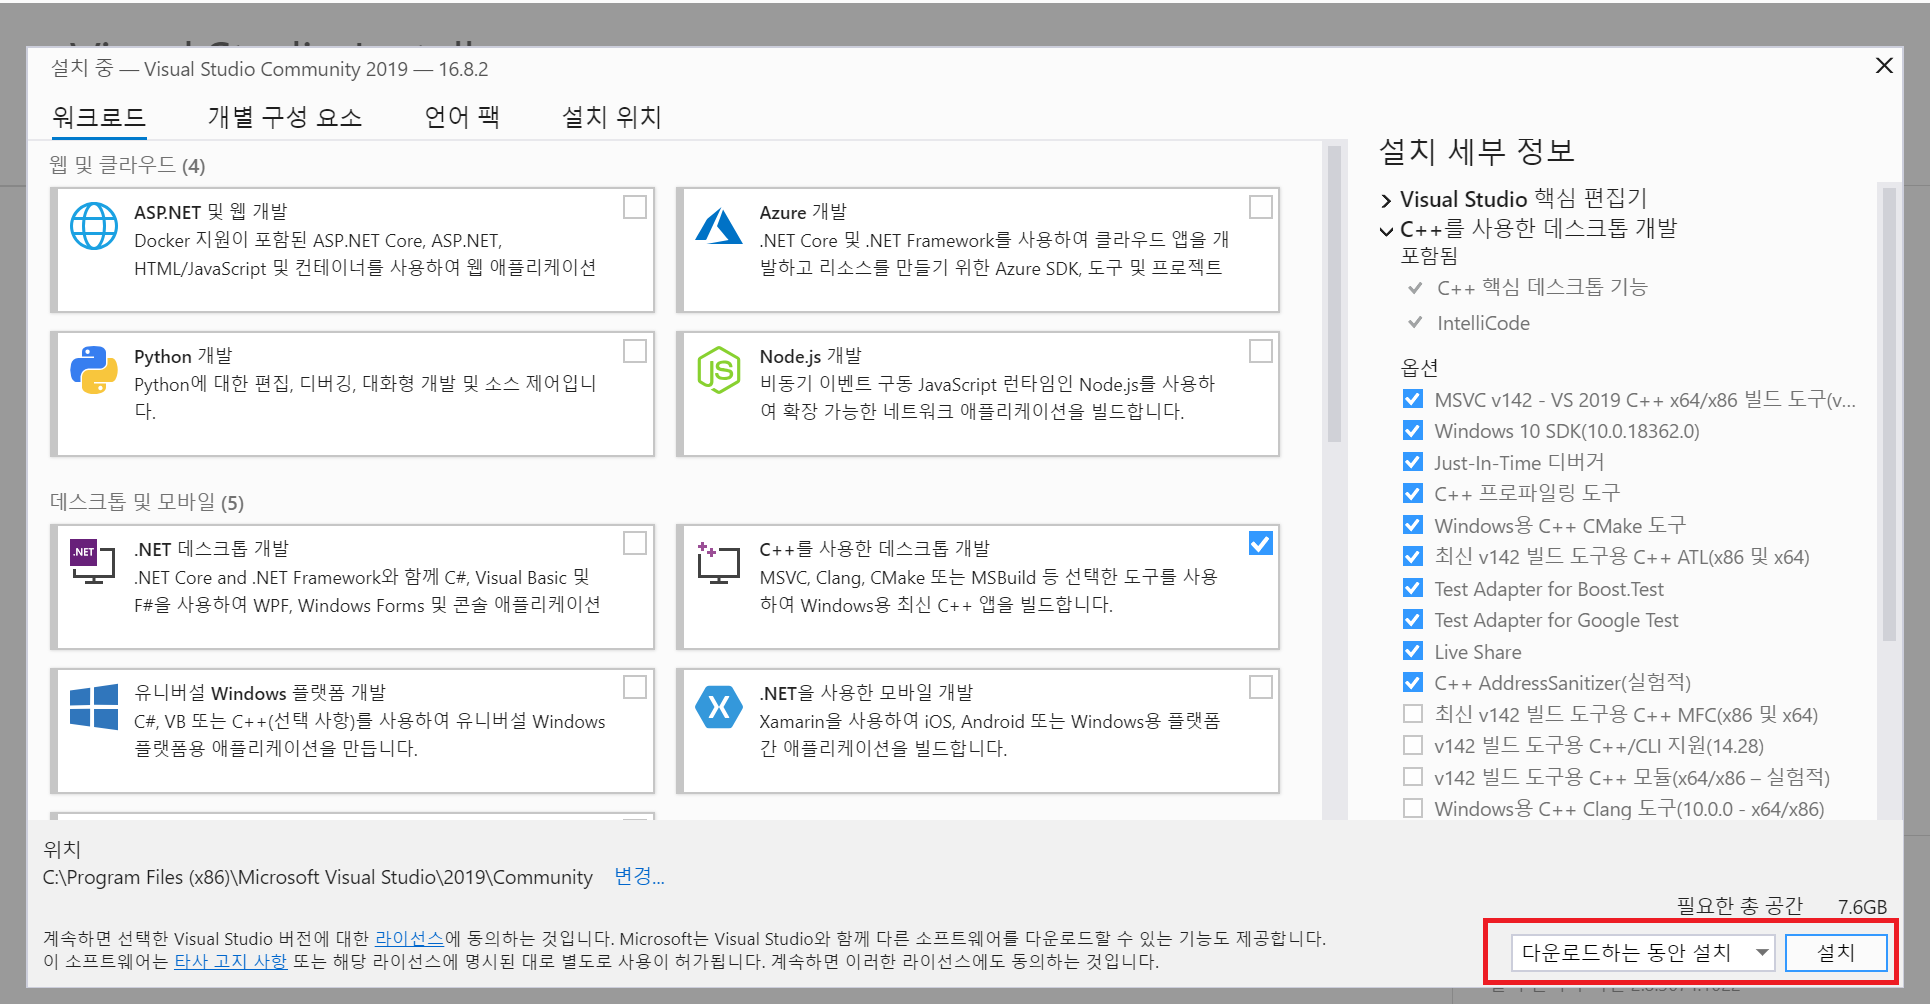Switch to the 개별 구성 요소 tab
The image size is (1930, 1004).
point(284,118)
